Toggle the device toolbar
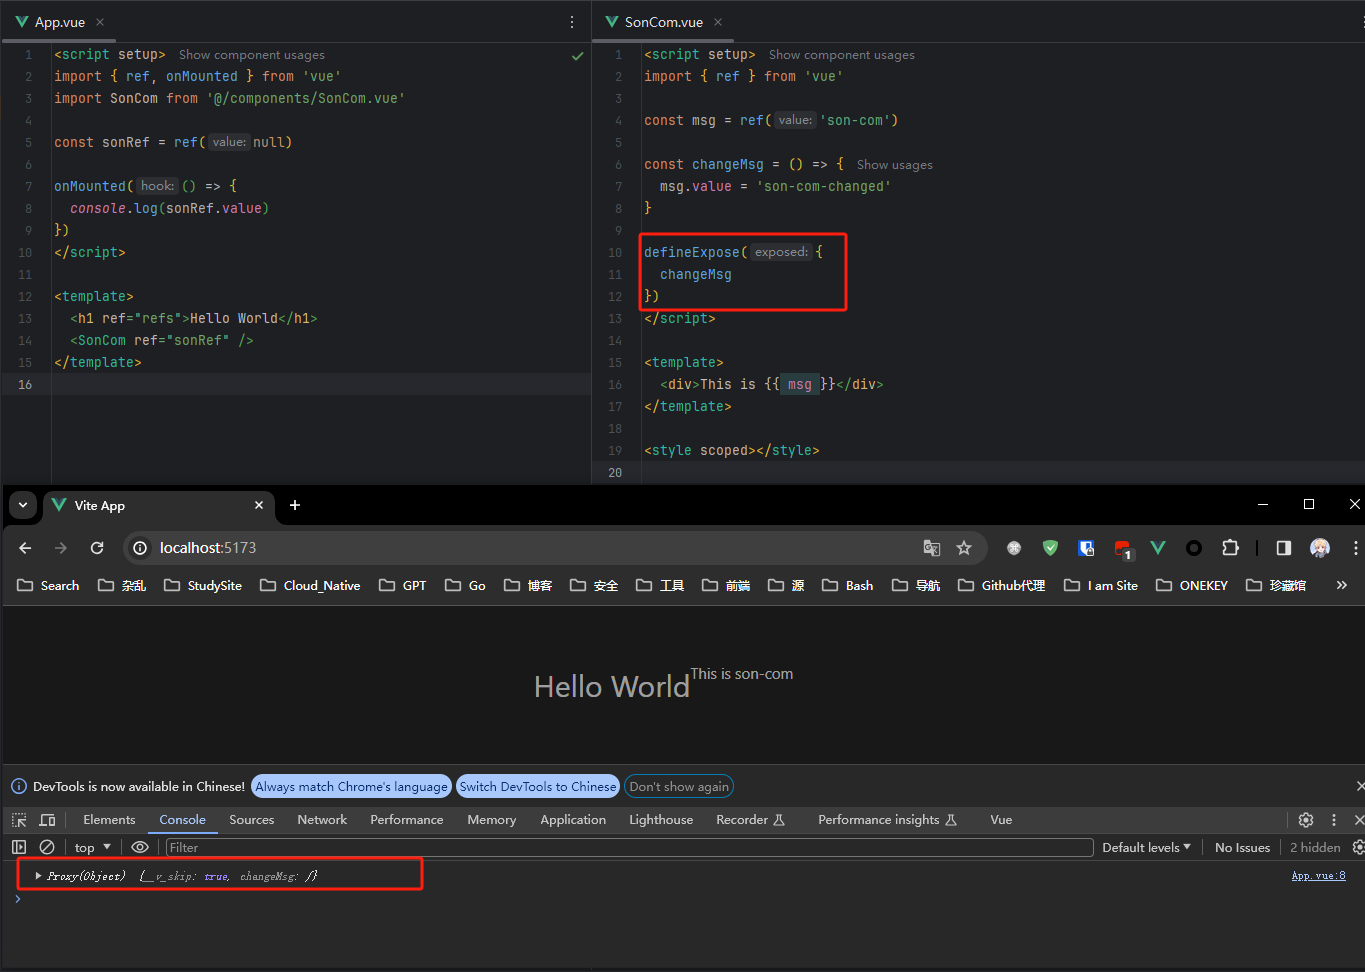The image size is (1365, 972). pos(47,820)
